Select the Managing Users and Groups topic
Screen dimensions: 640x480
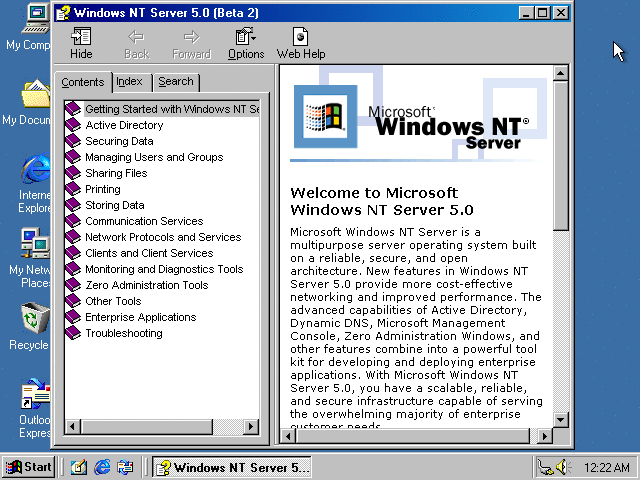[154, 157]
